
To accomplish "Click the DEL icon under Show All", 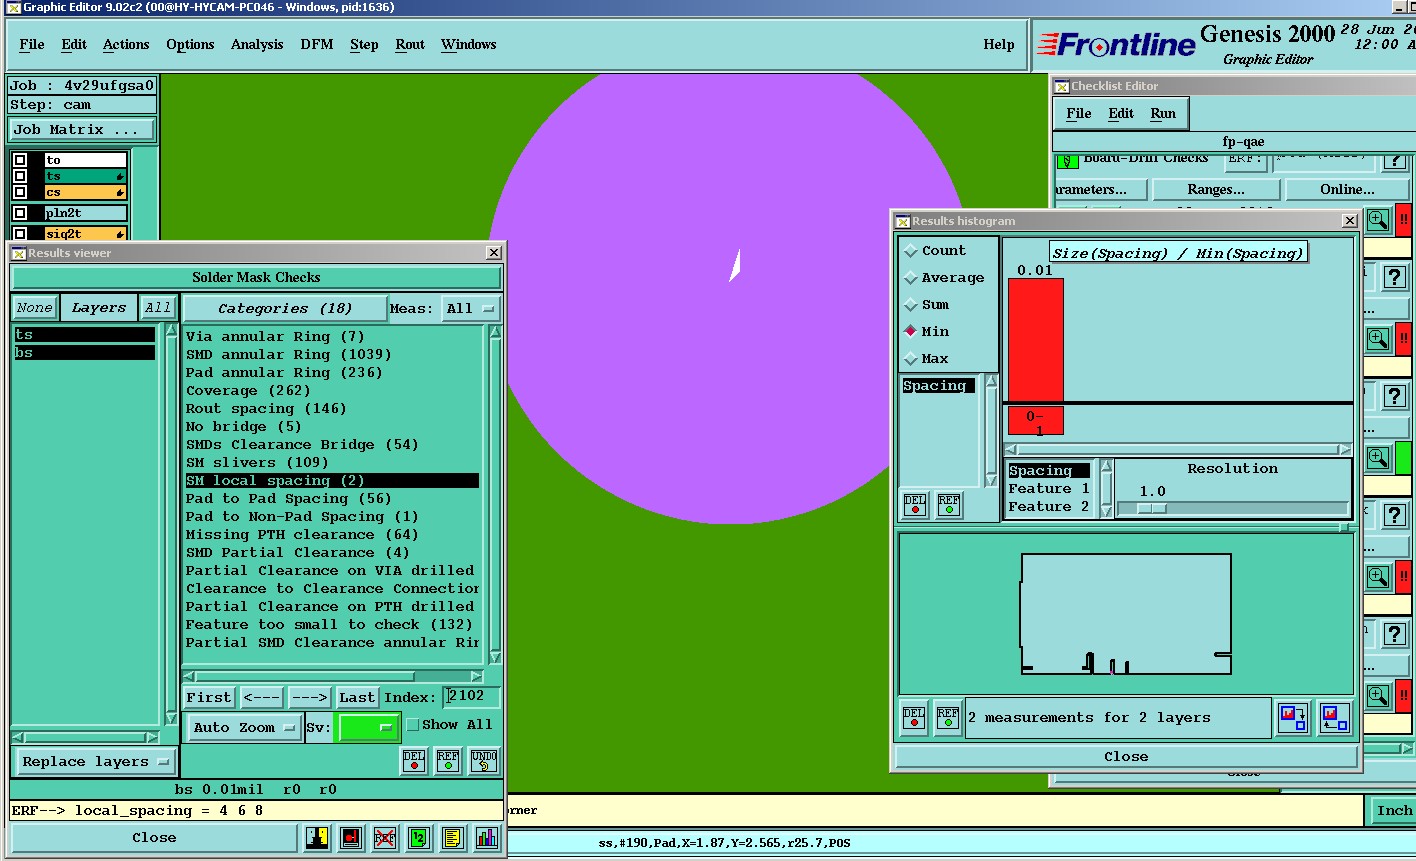I will [414, 761].
